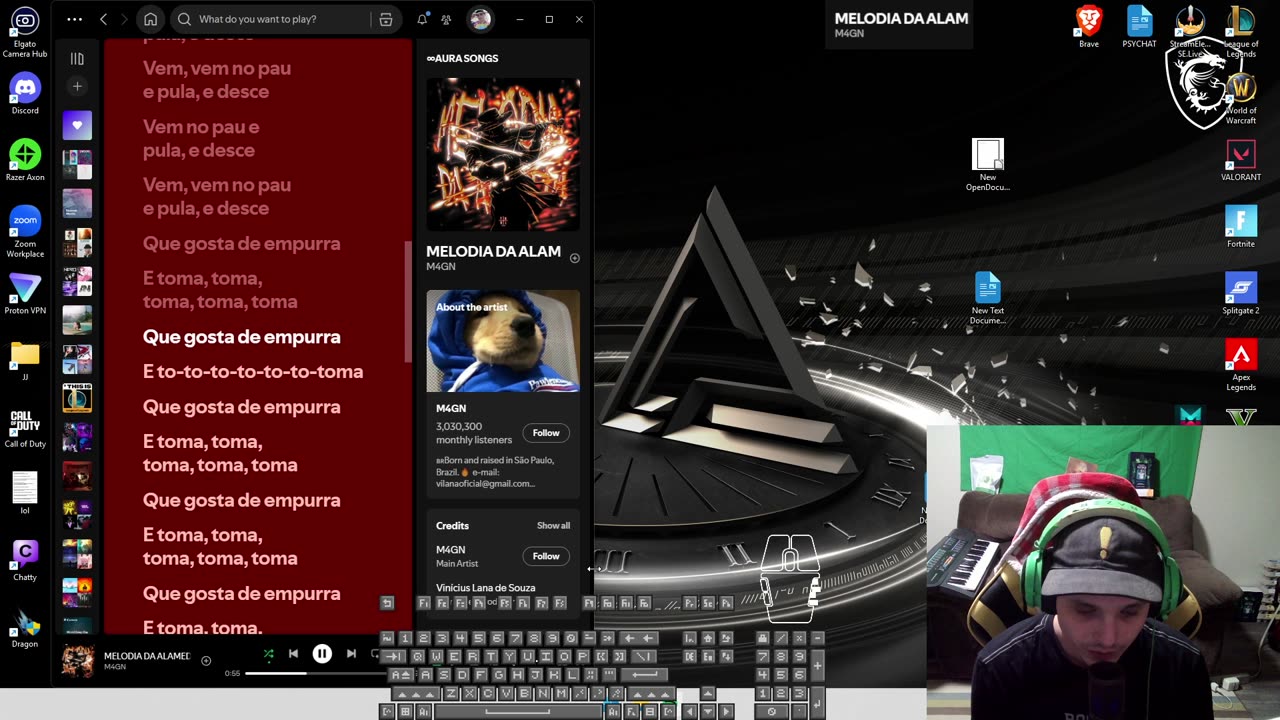Screen dimensions: 1280x720
Task: Open the AURA SONGS playlist header link
Action: click(x=462, y=58)
